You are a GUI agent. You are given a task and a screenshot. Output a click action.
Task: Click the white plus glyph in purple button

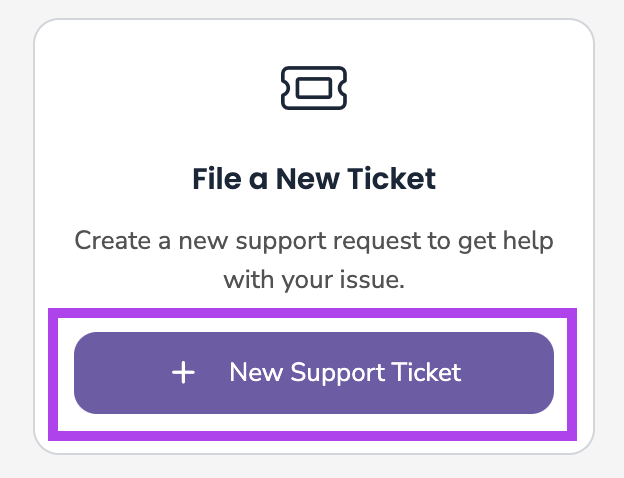point(183,373)
